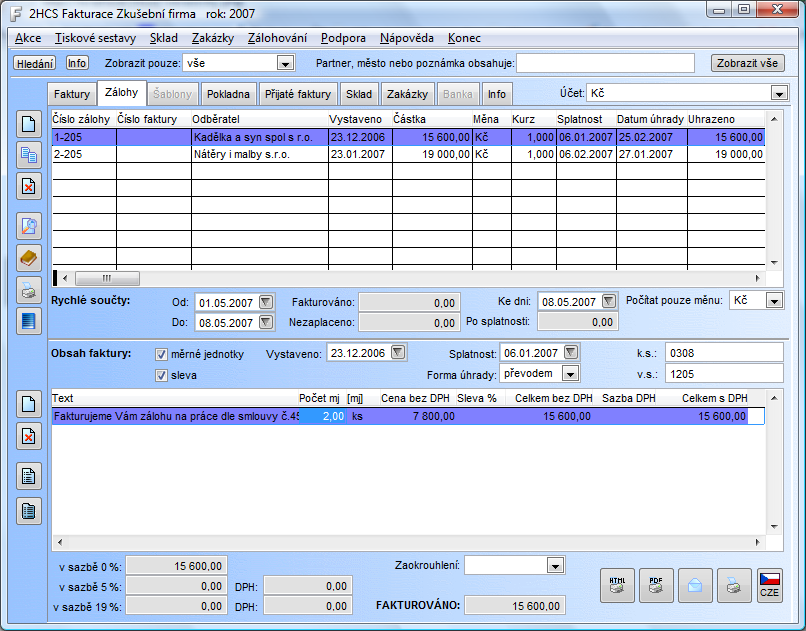Open the "Zobrazit pouze" dropdown
Image resolution: width=806 pixels, height=631 pixels.
point(285,63)
